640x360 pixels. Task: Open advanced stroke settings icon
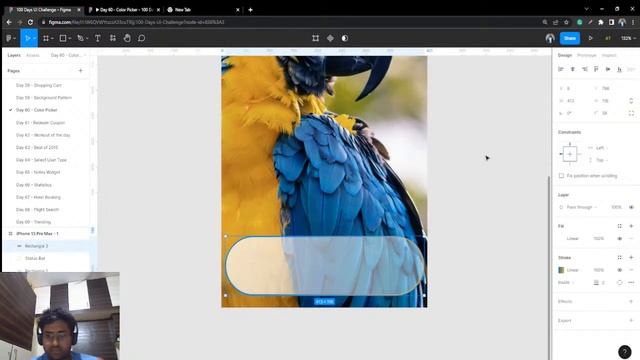[x=631, y=282]
